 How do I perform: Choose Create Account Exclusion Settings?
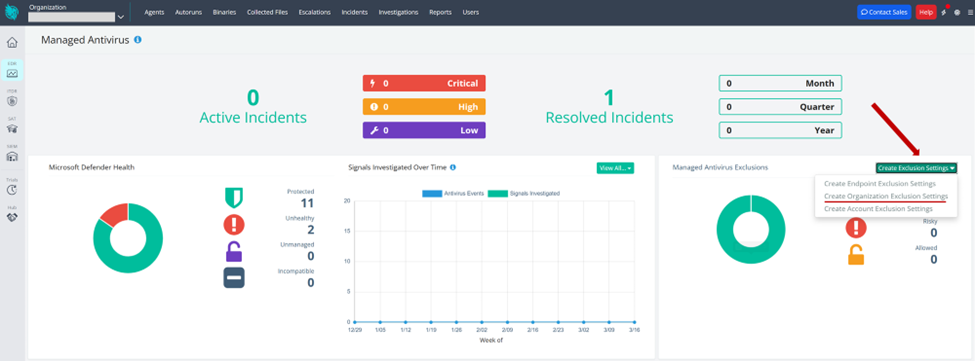(x=878, y=209)
